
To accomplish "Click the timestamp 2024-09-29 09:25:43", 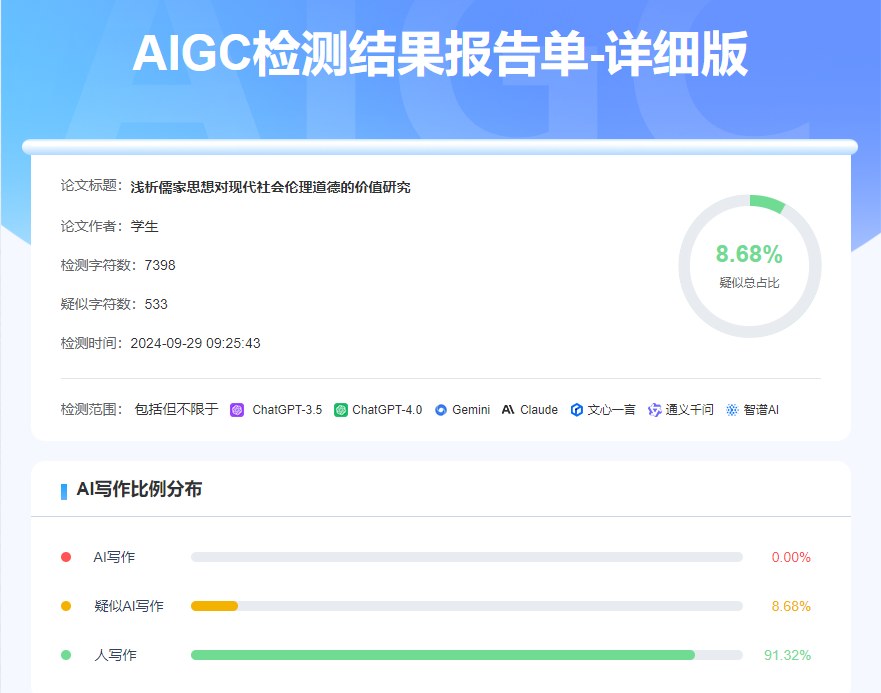I will tap(196, 343).
